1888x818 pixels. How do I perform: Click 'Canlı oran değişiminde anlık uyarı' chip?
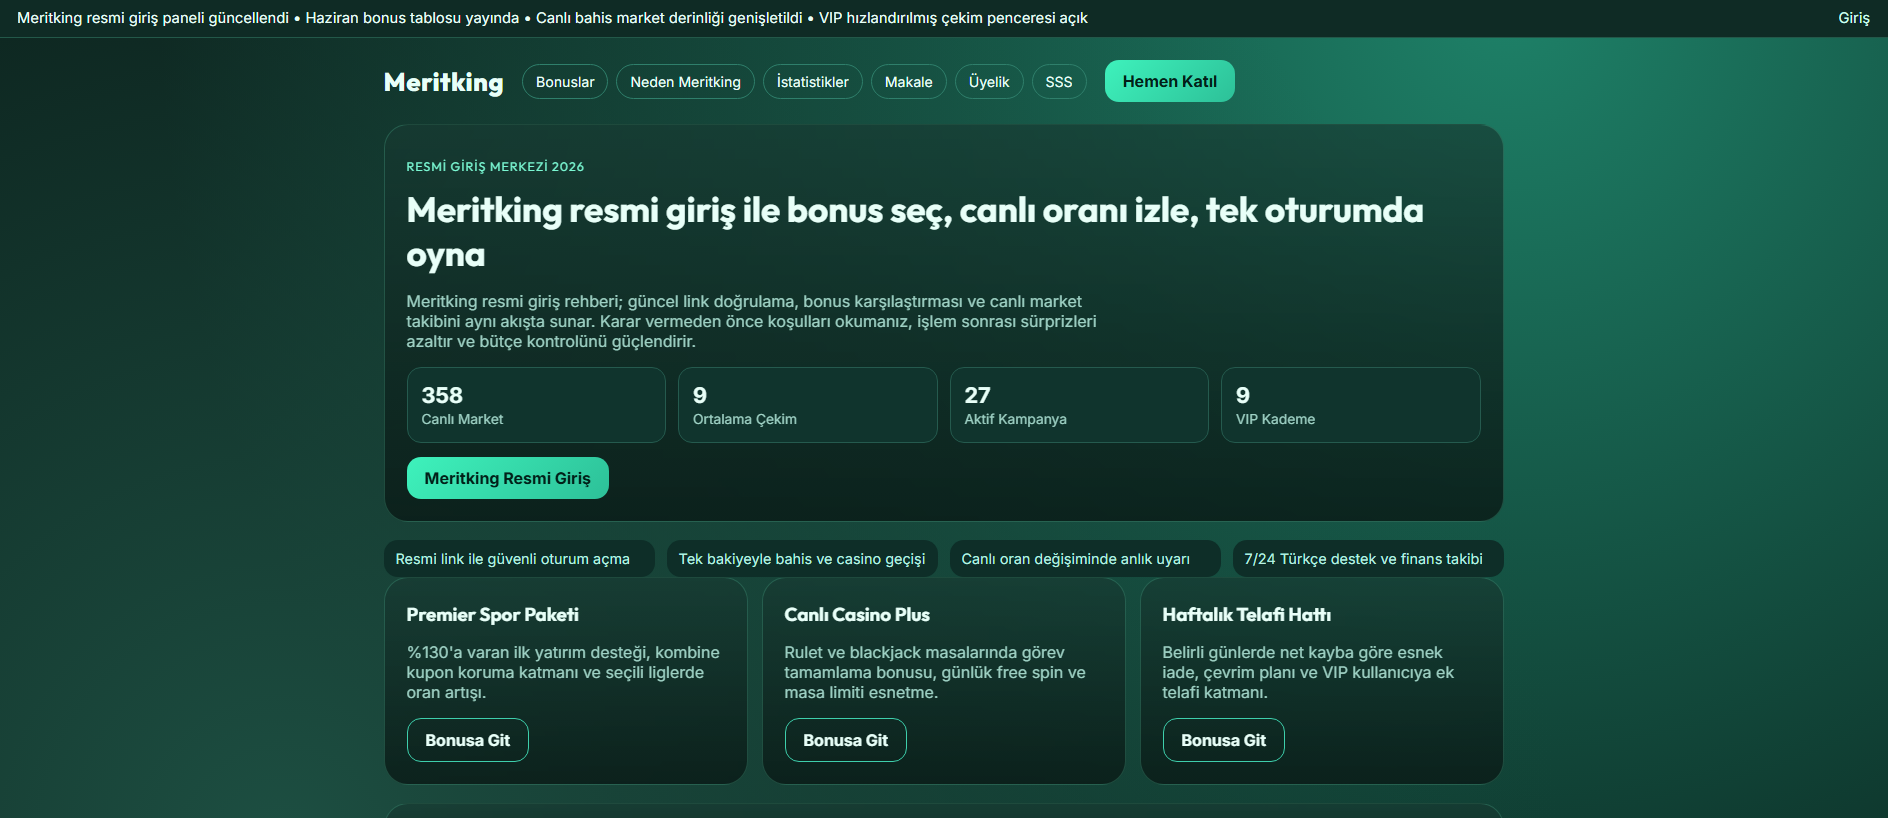click(1085, 559)
